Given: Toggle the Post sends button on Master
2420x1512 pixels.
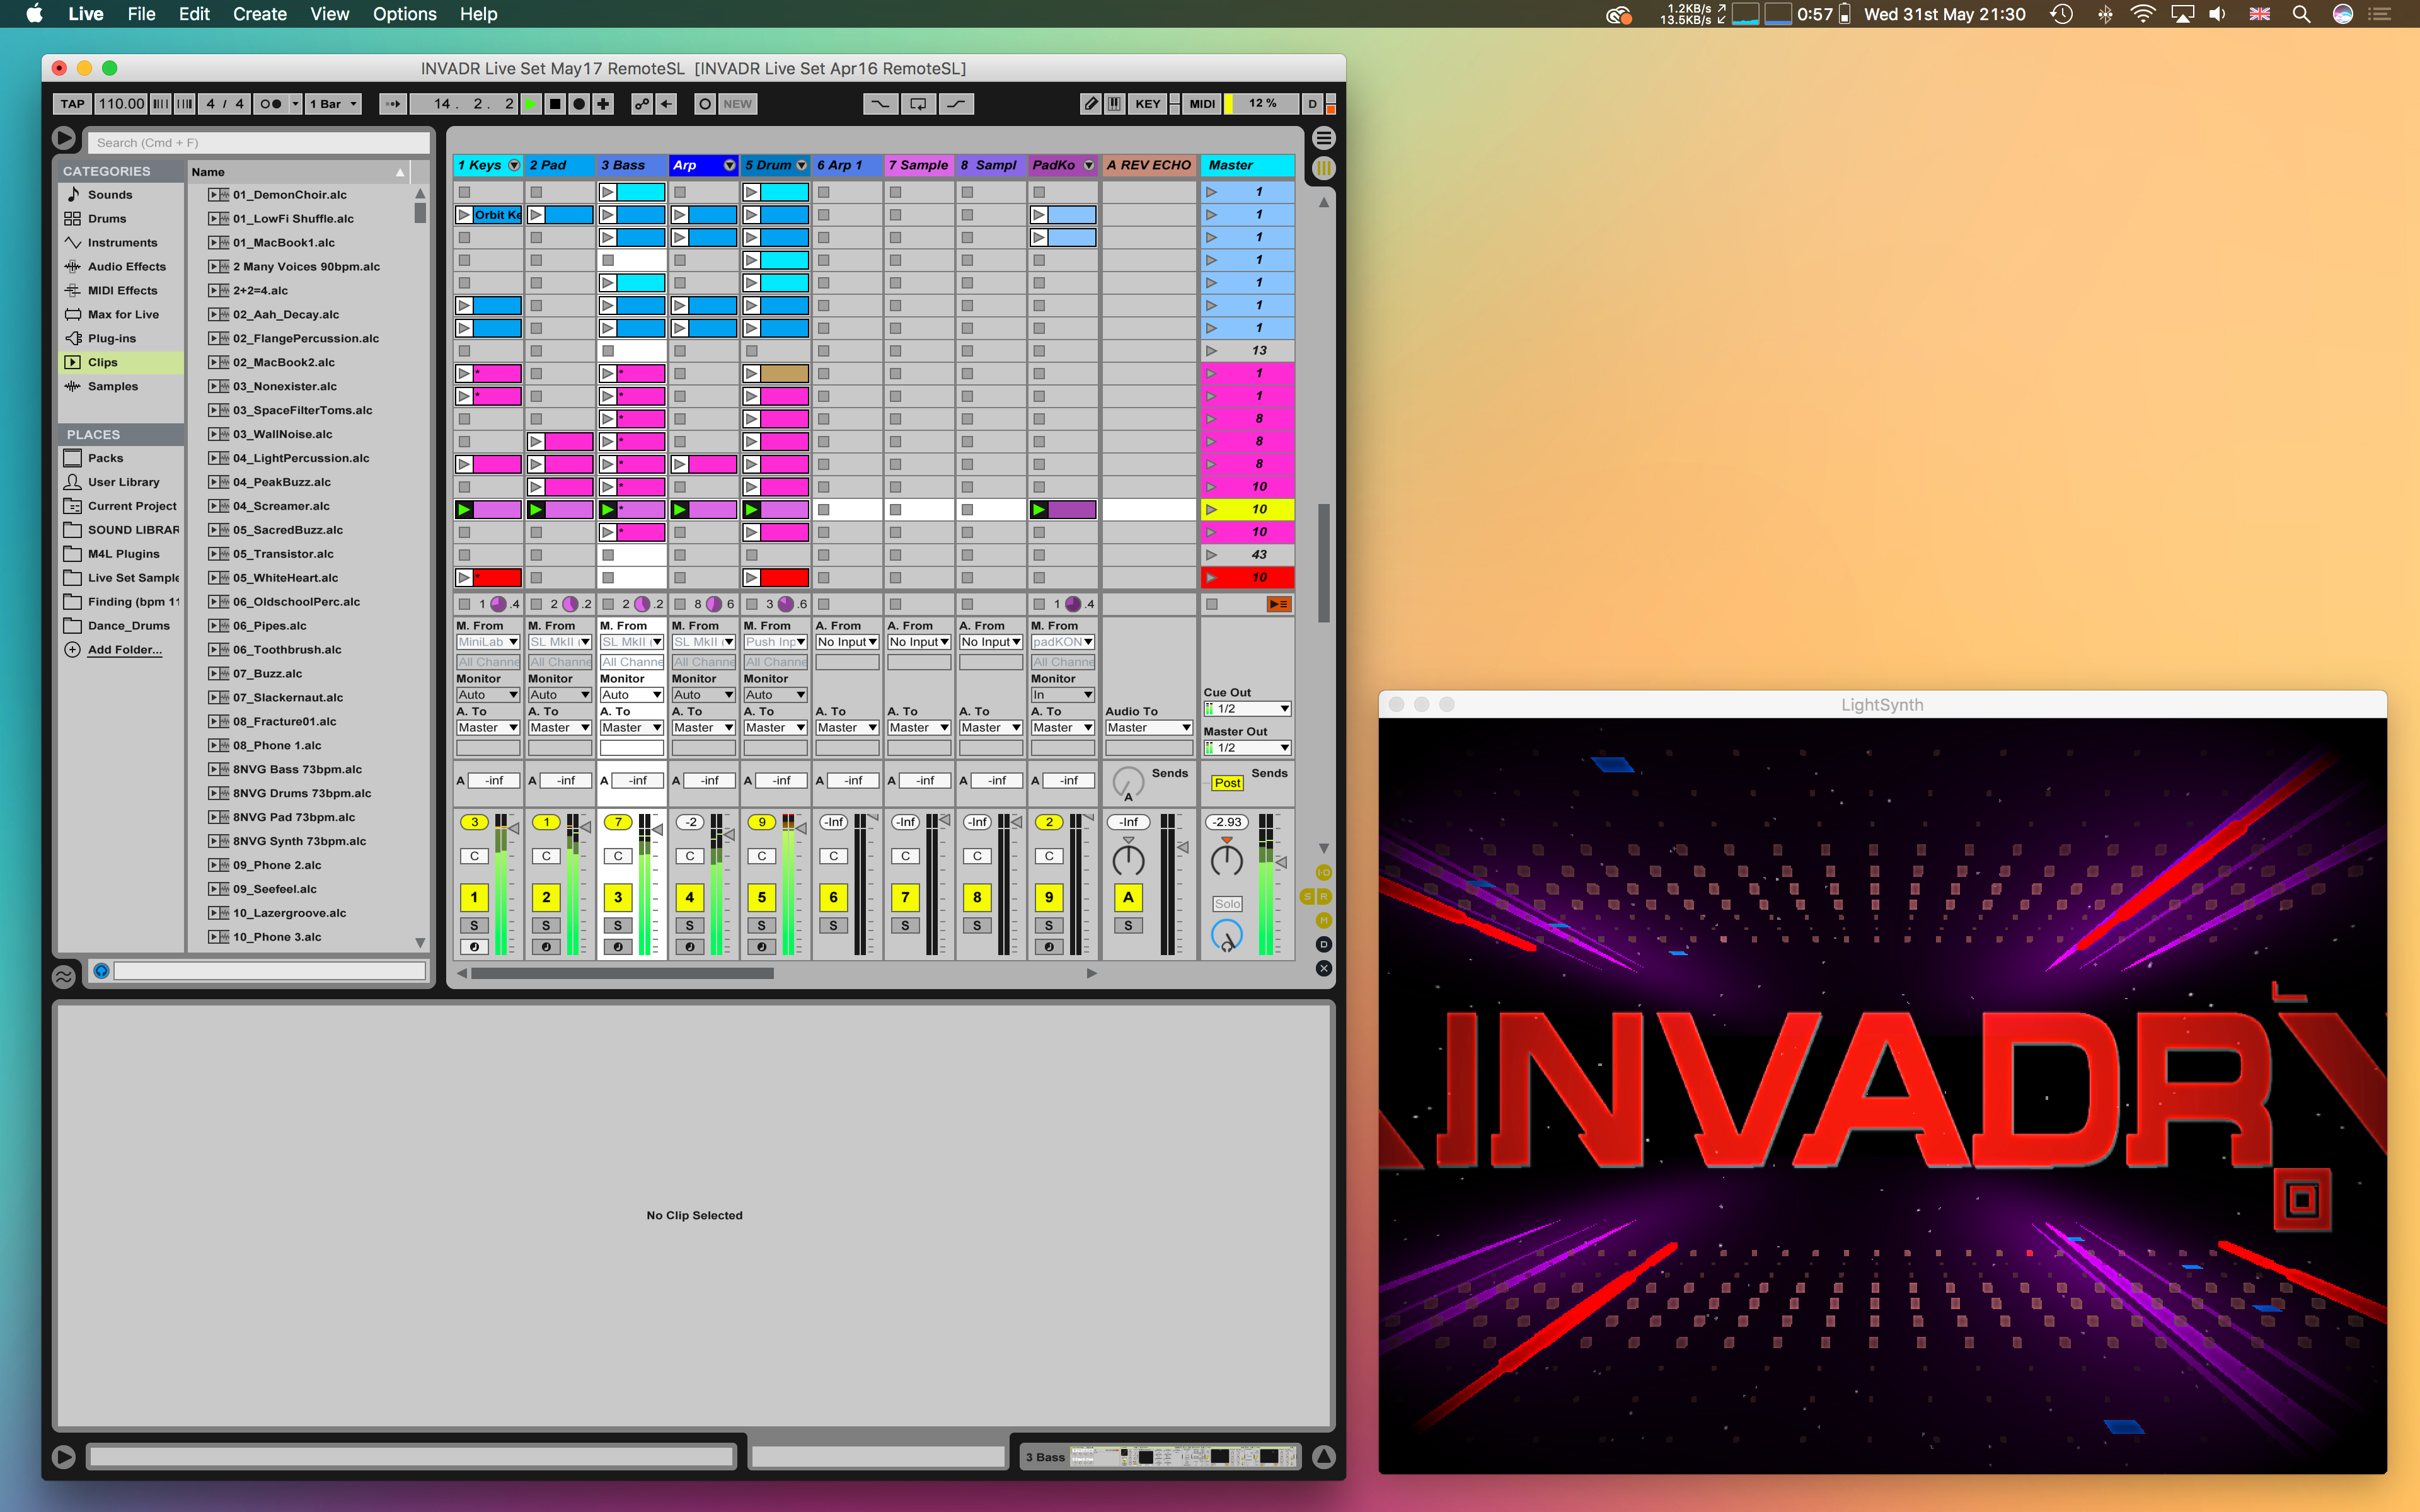Looking at the screenshot, I should (x=1227, y=783).
